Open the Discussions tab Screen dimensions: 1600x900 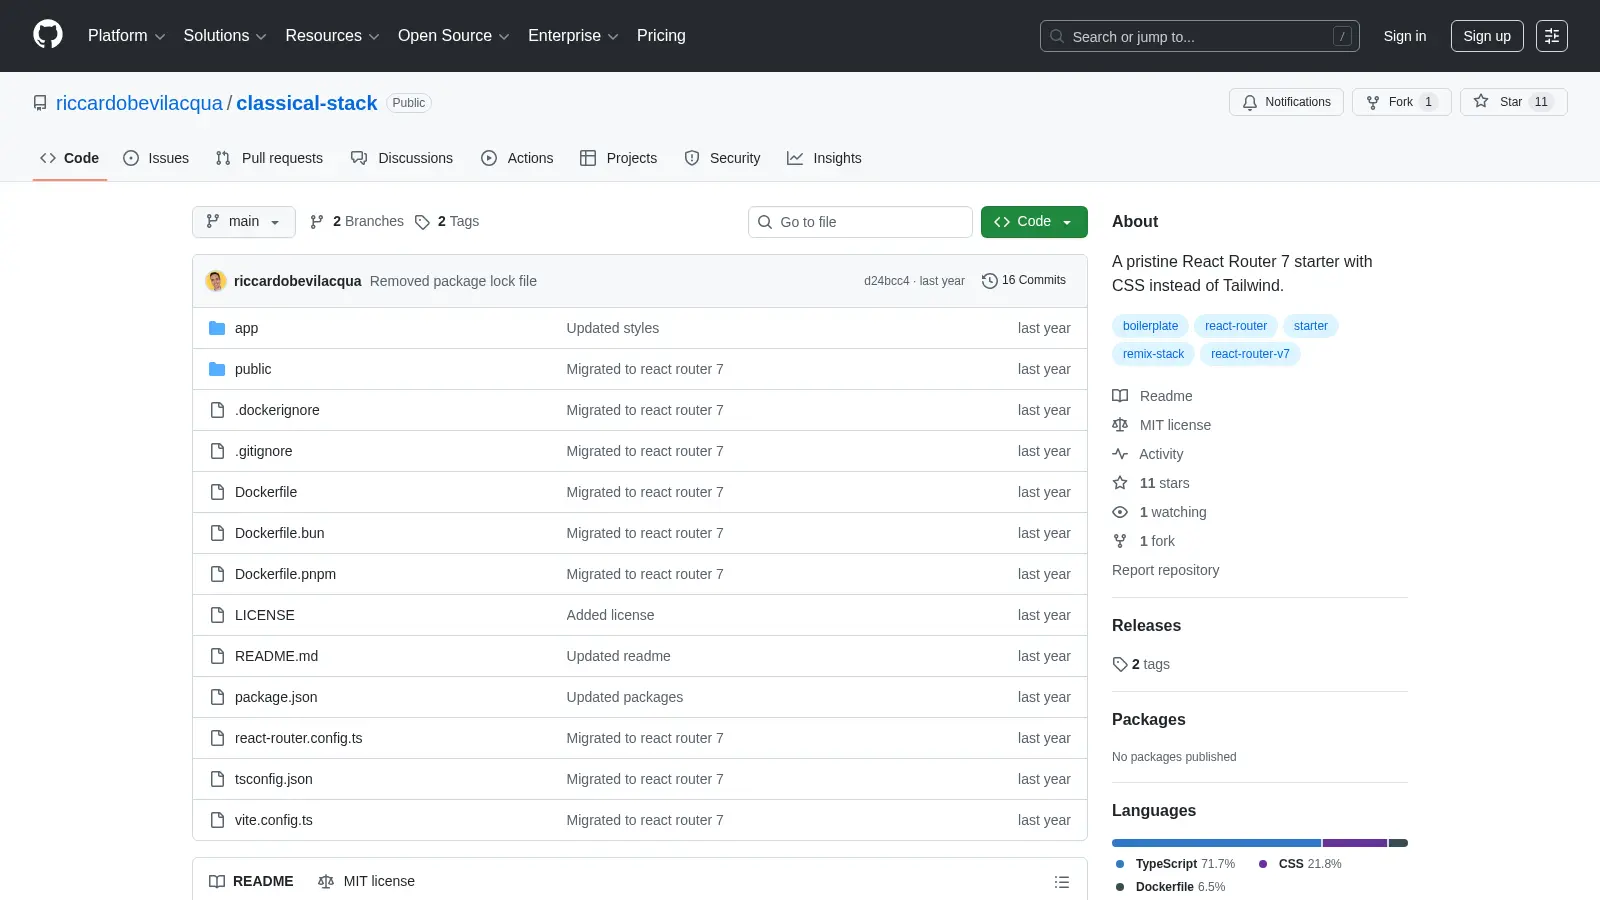(x=402, y=158)
